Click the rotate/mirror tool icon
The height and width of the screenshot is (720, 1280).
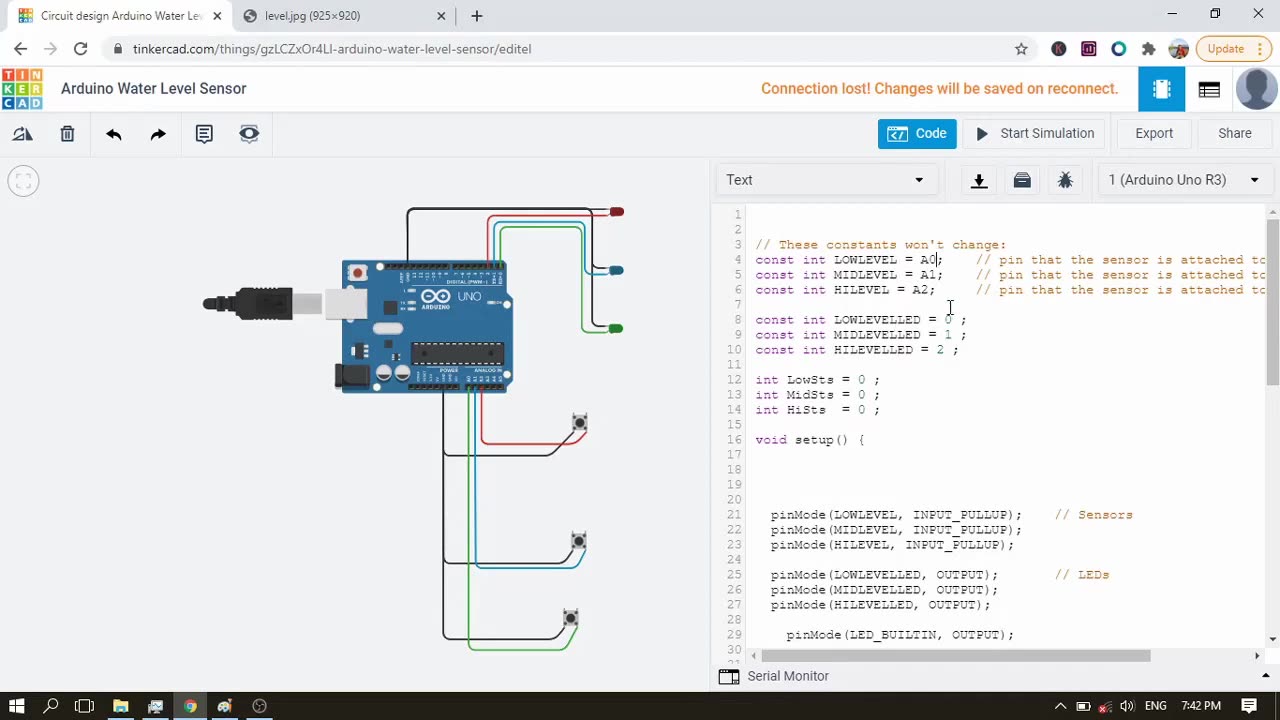tap(22, 134)
